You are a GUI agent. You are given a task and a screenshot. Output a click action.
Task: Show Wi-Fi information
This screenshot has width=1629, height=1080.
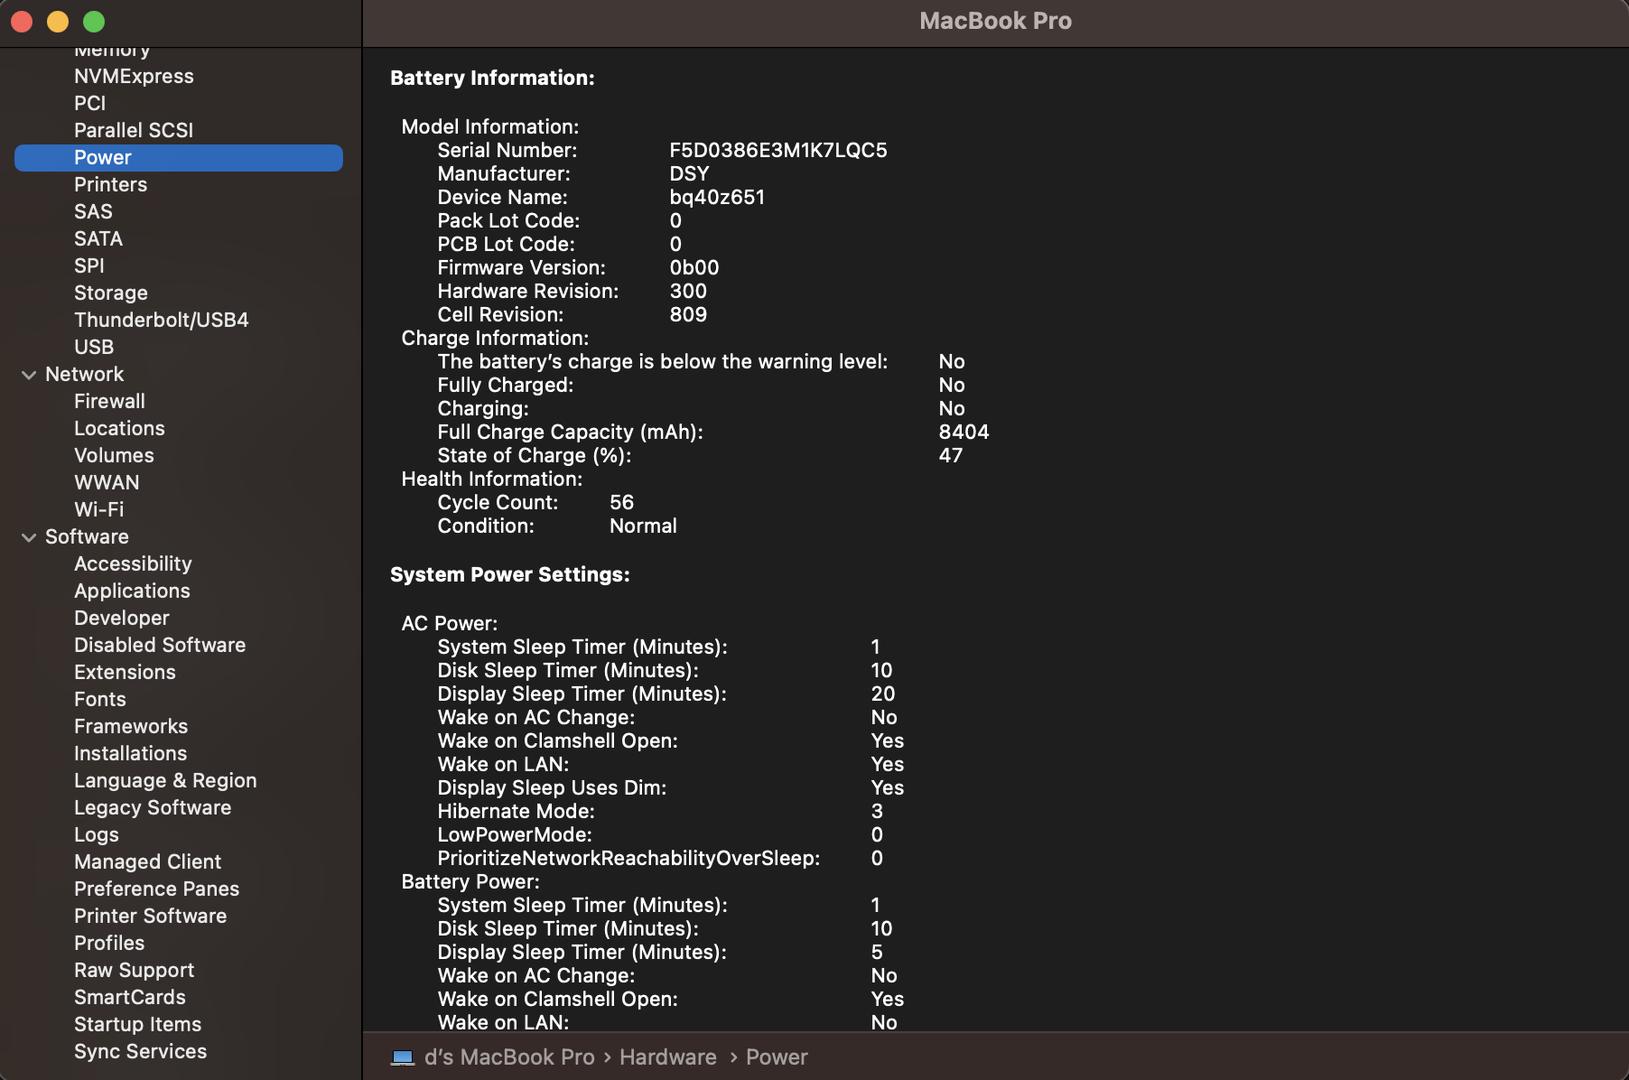(x=99, y=509)
